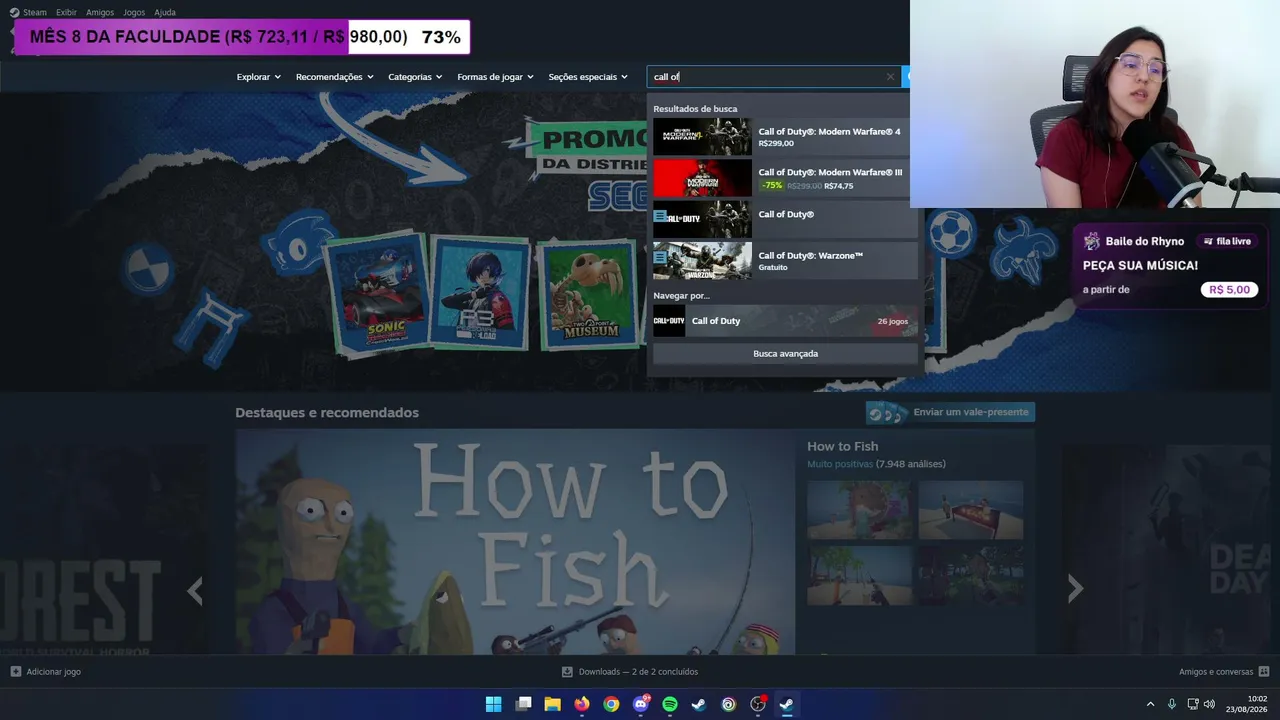
Task: Expand the Categorias dropdown
Action: pyautogui.click(x=415, y=77)
